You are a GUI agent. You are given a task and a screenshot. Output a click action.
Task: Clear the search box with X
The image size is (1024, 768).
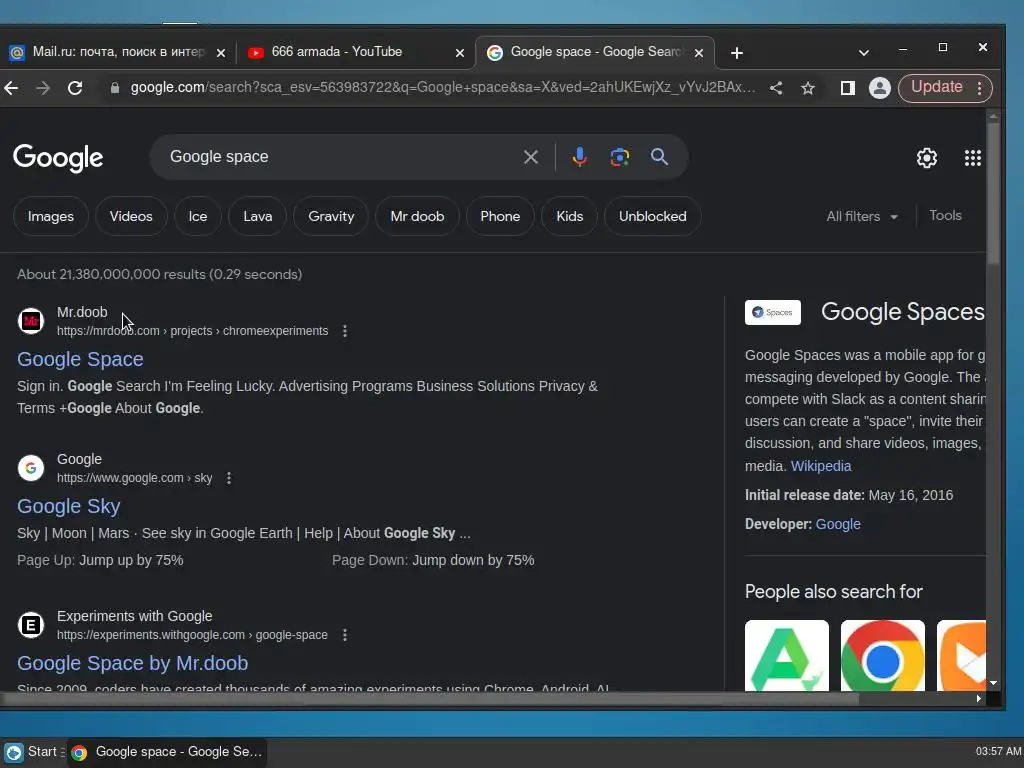pyautogui.click(x=530, y=157)
